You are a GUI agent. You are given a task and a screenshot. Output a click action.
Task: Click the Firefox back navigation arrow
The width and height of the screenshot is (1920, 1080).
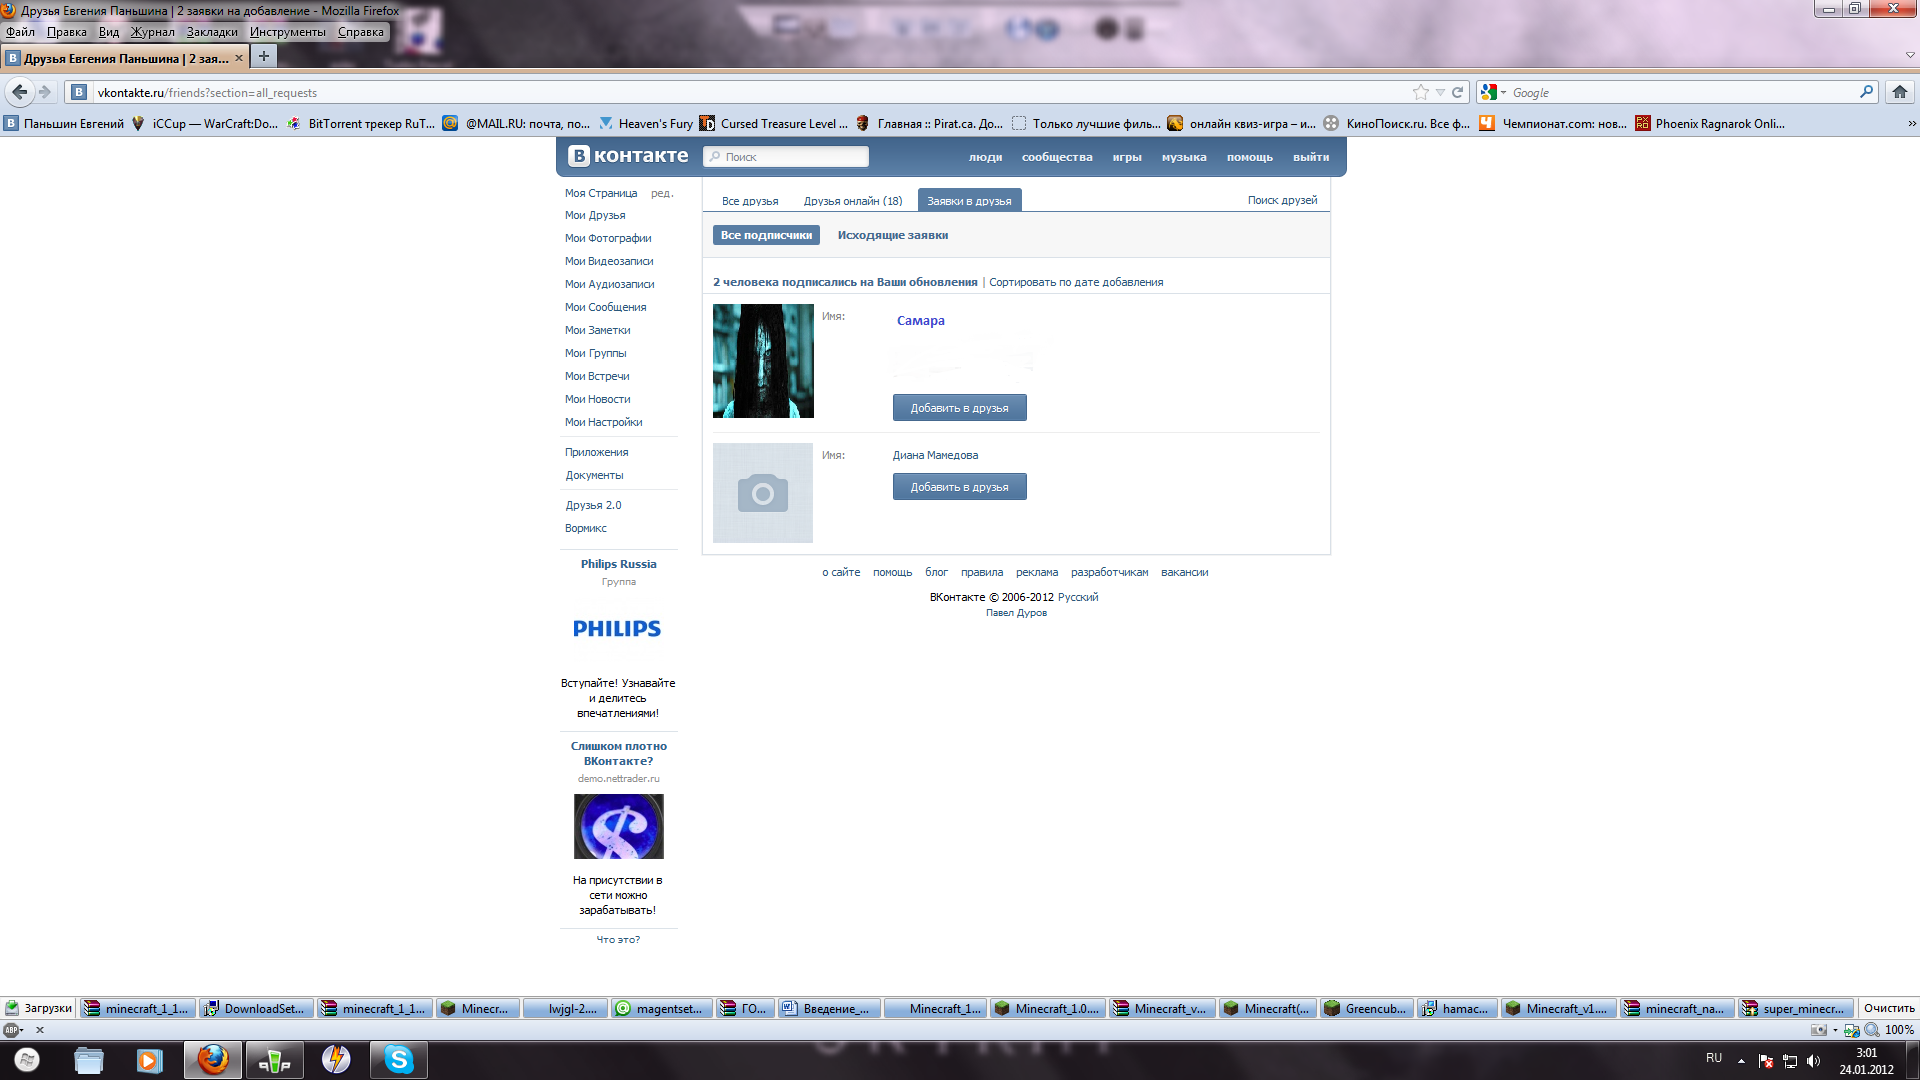tap(19, 92)
